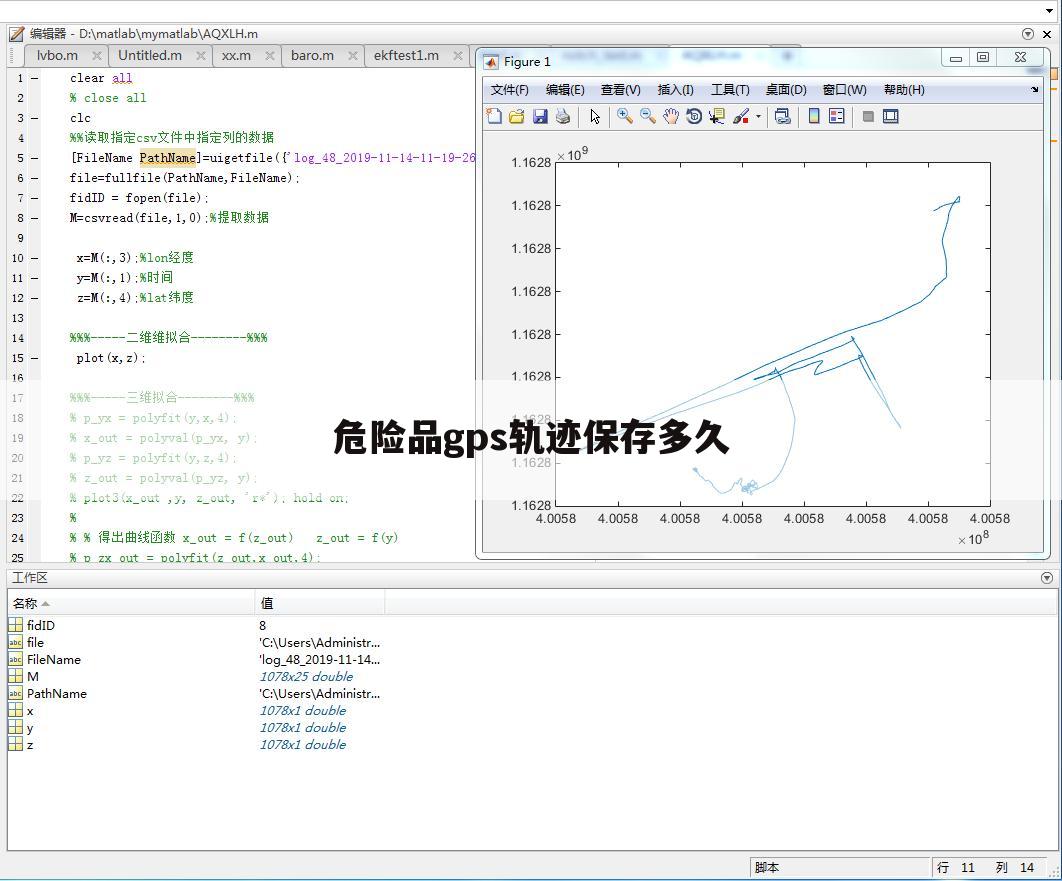
Task: Click the 脚本 status bar field
Action: [x=840, y=867]
